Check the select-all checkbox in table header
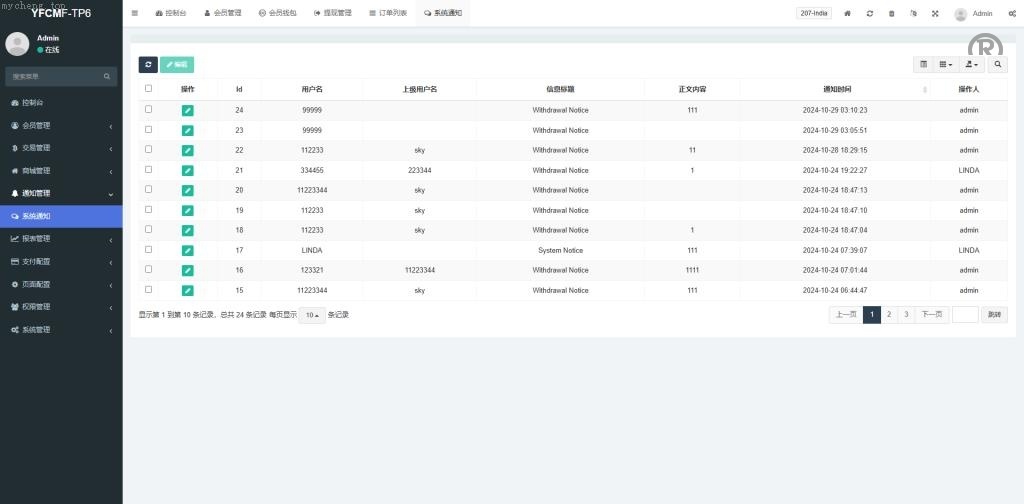Viewport: 1024px width, 504px height. [x=149, y=88]
